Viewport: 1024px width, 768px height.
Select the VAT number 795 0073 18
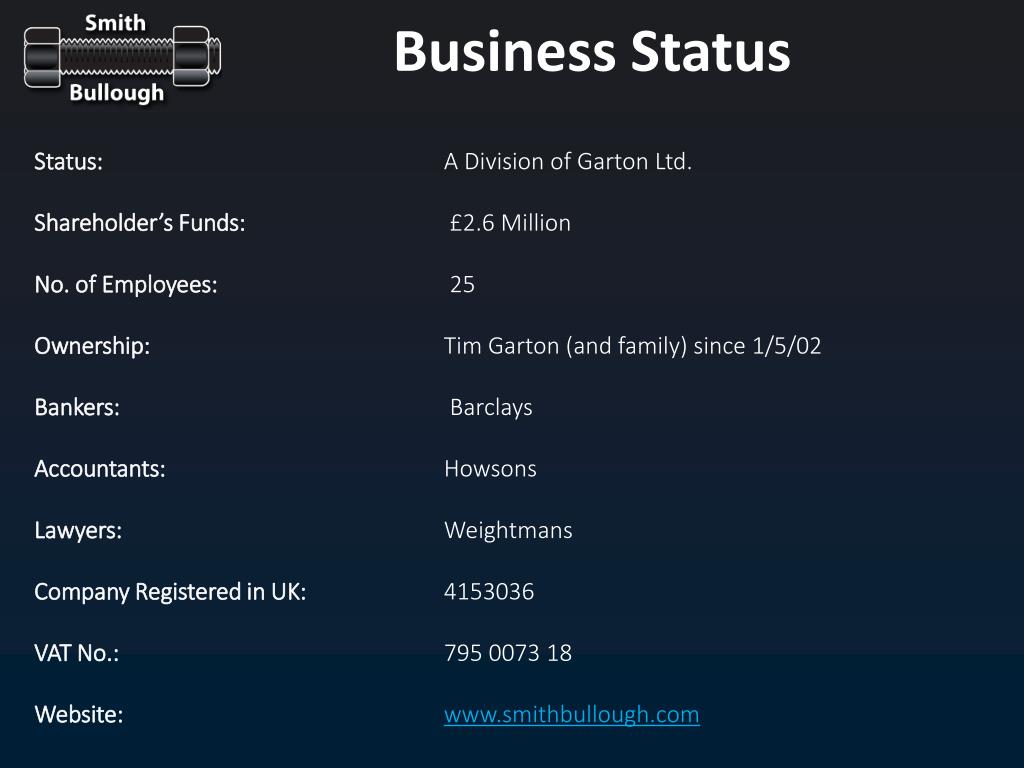click(x=508, y=653)
